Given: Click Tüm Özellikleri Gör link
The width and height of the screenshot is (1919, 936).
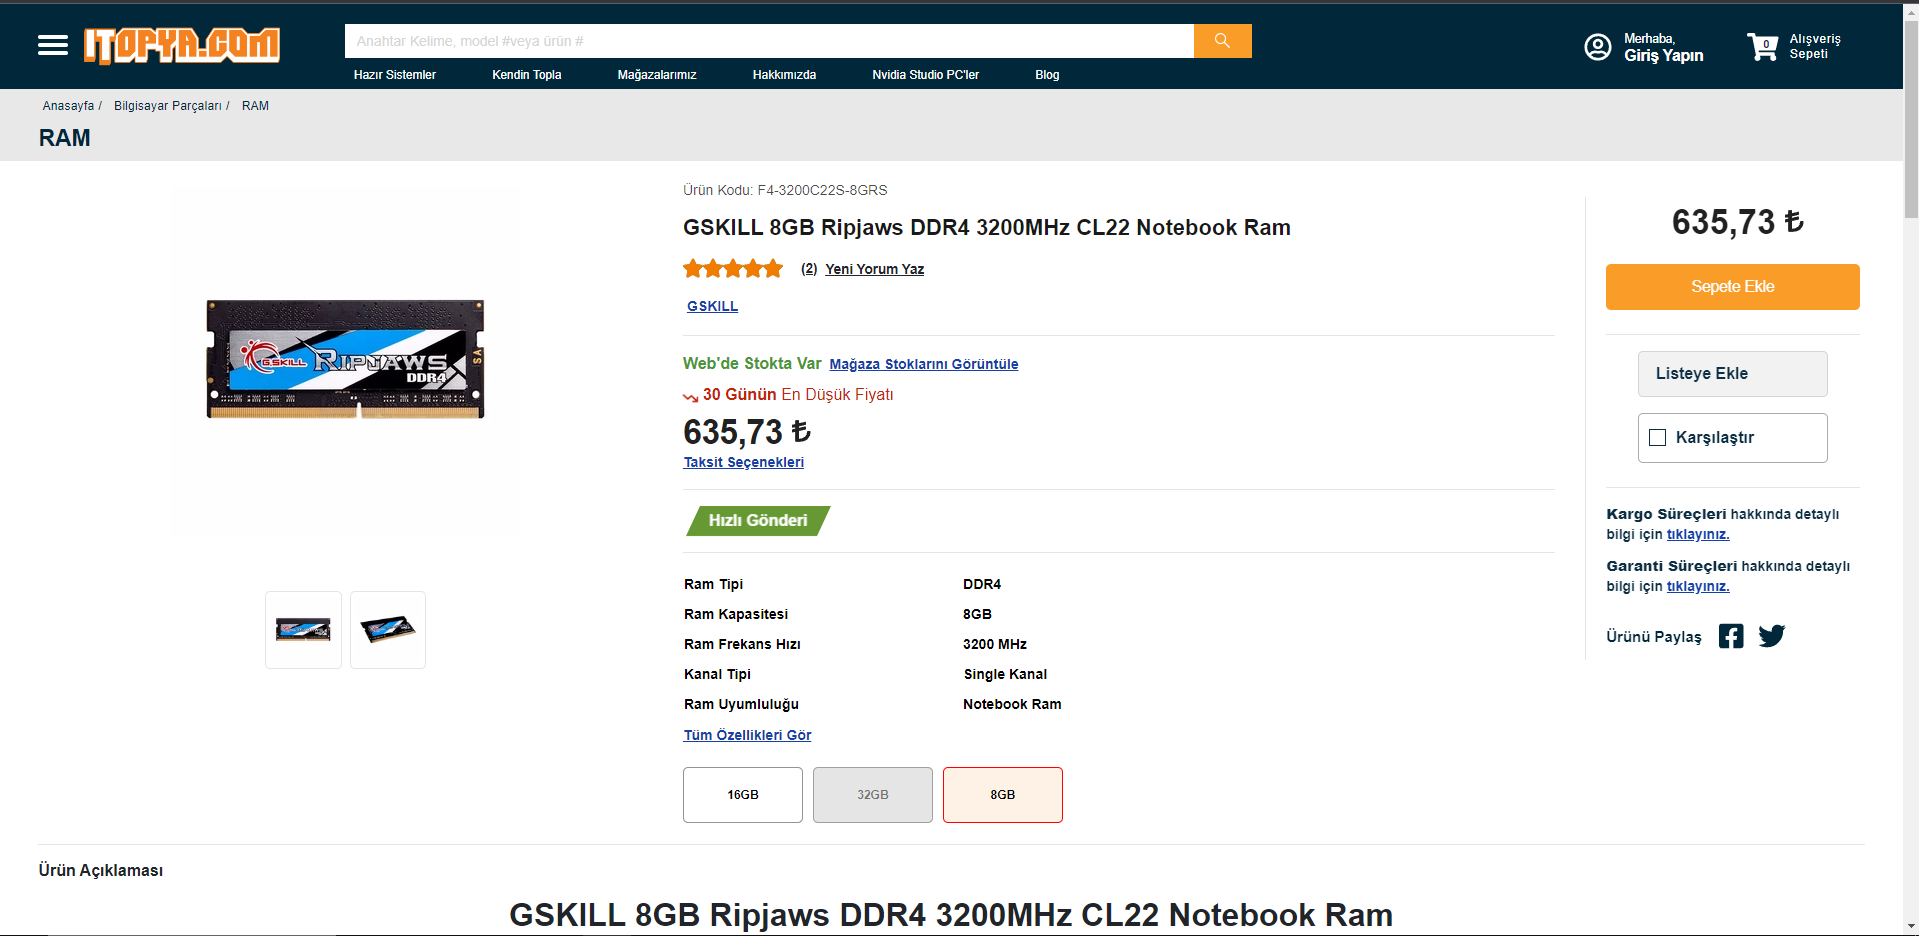Looking at the screenshot, I should coord(748,735).
